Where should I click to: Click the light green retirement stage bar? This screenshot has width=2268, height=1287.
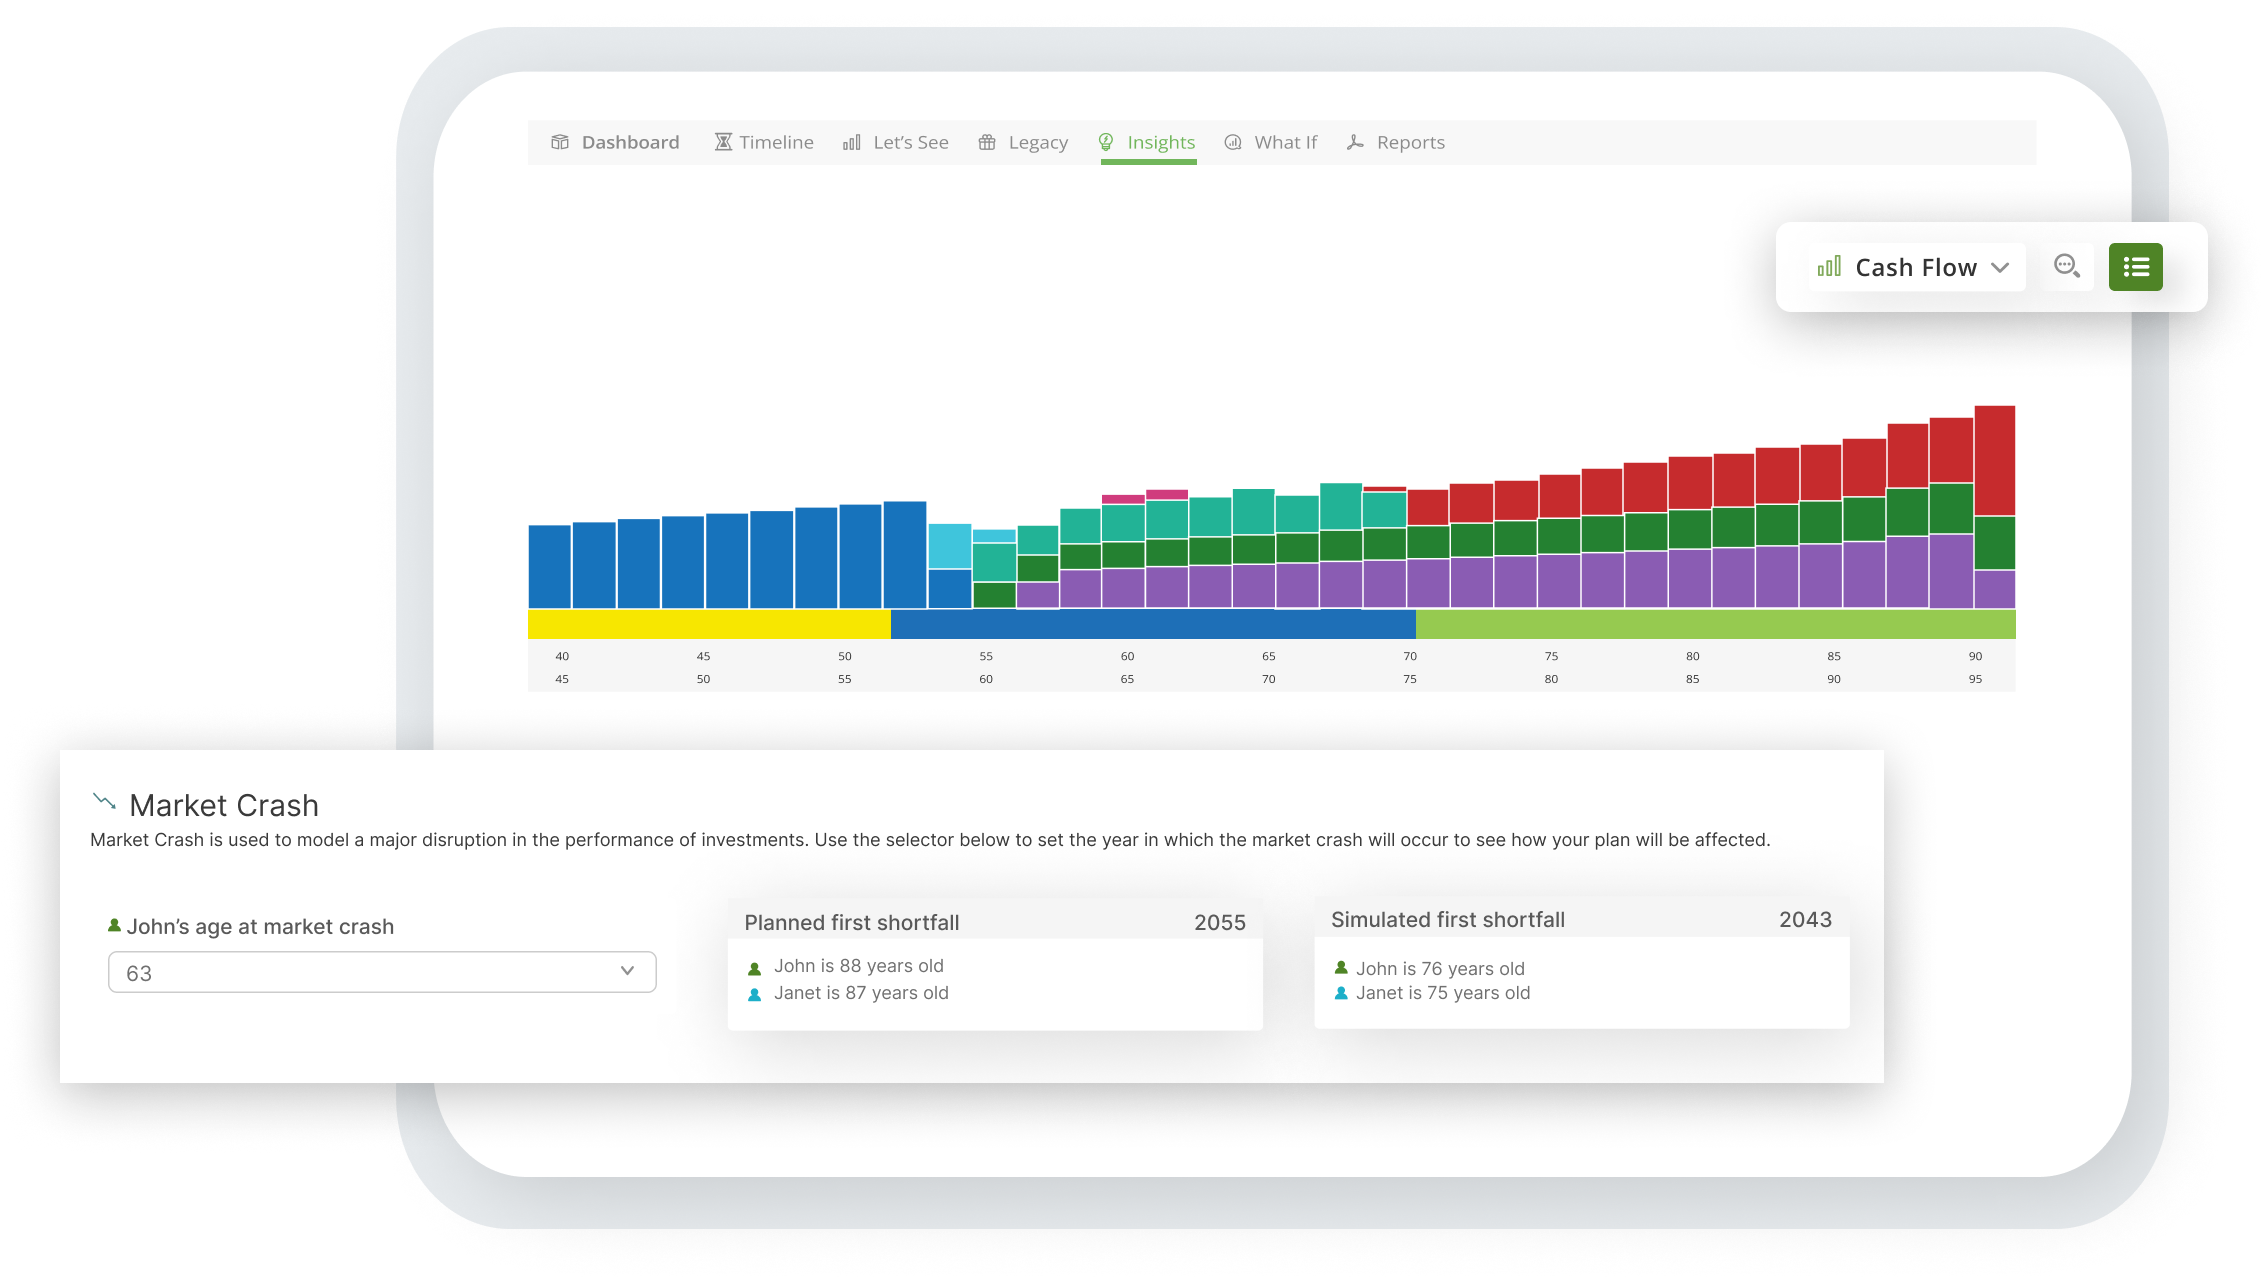pyautogui.click(x=1714, y=624)
